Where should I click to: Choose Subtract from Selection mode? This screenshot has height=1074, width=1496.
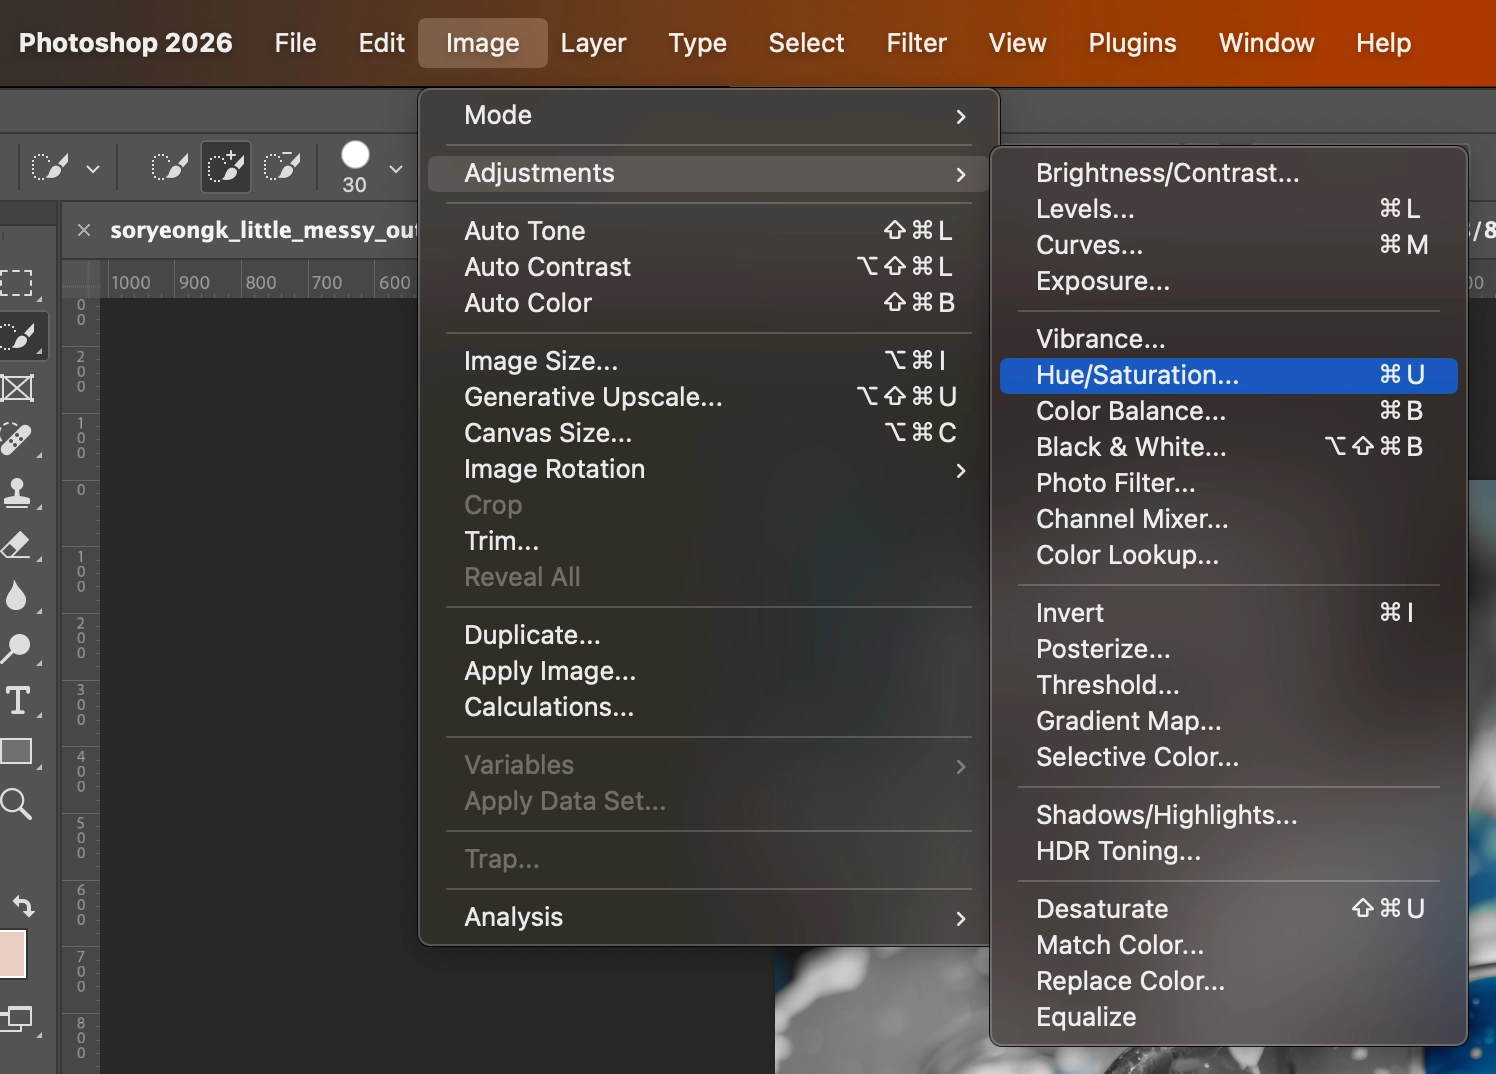(x=282, y=166)
